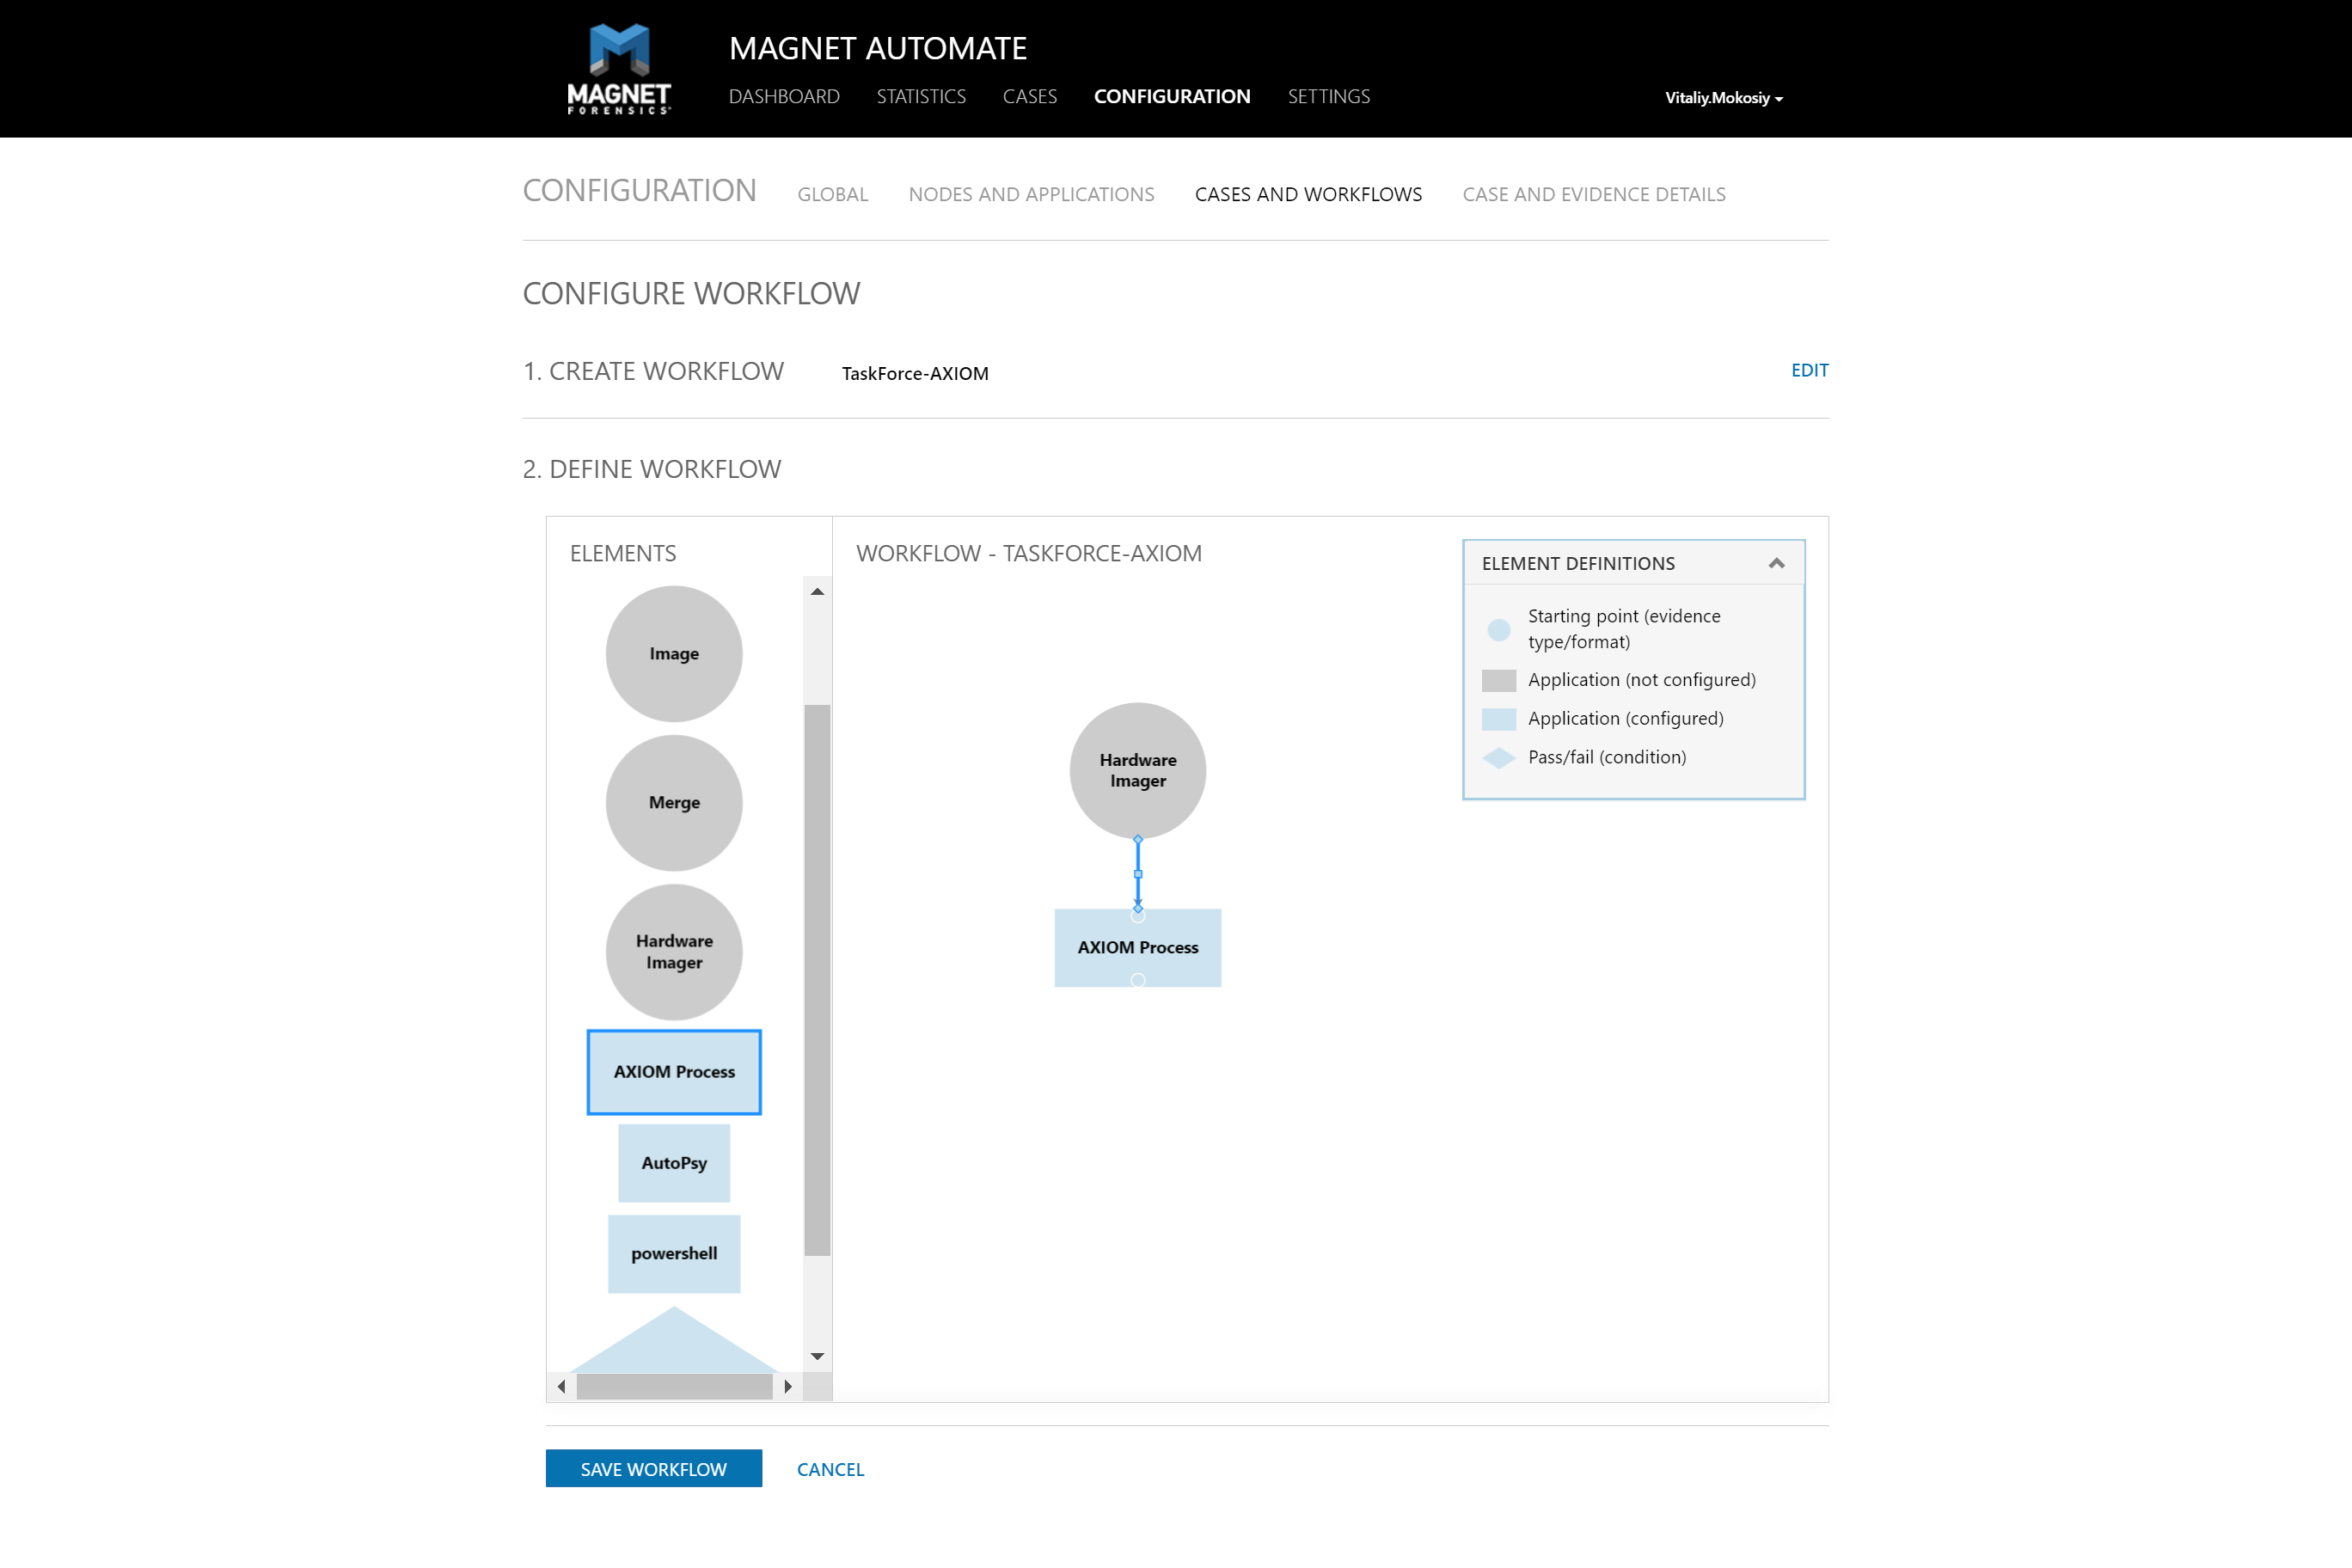This screenshot has height=1568, width=2352.
Task: Open the Configuration menu item
Action: pos(1172,97)
